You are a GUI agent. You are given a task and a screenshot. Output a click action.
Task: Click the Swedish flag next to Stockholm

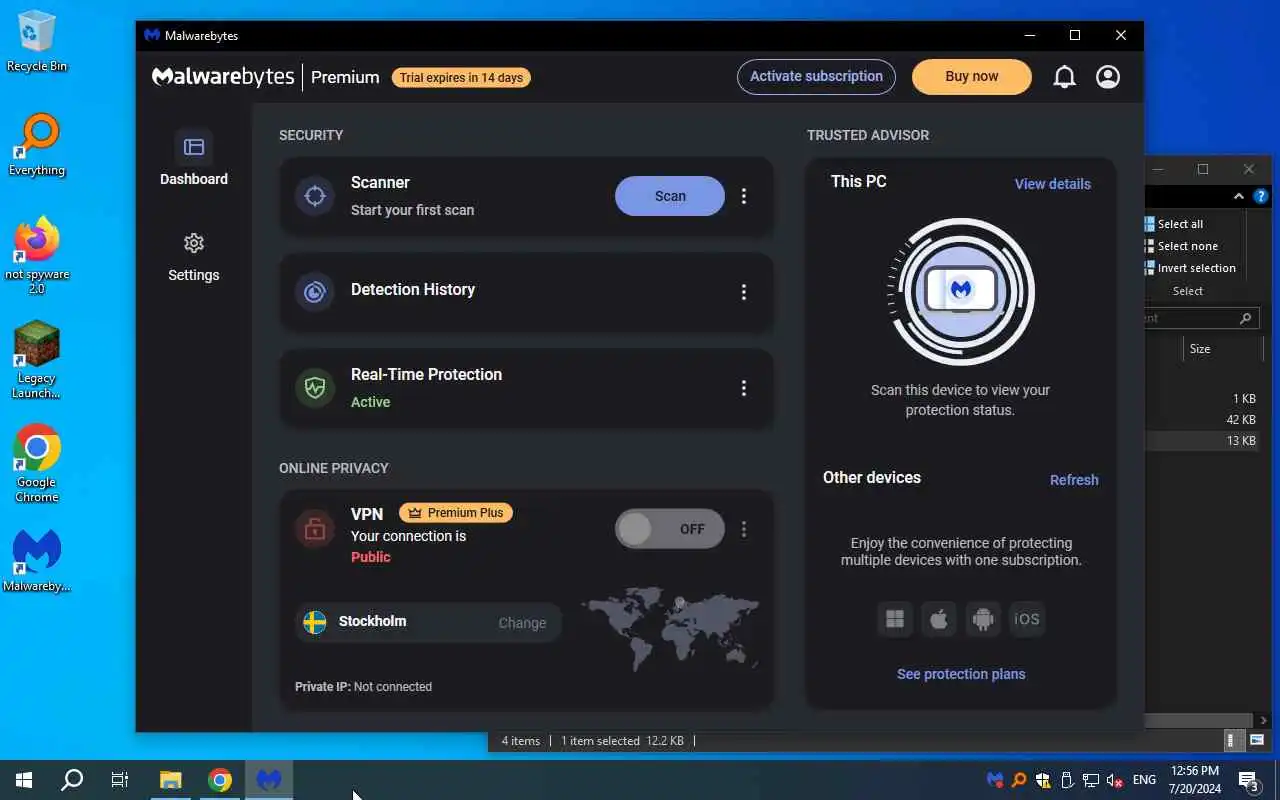pos(315,622)
